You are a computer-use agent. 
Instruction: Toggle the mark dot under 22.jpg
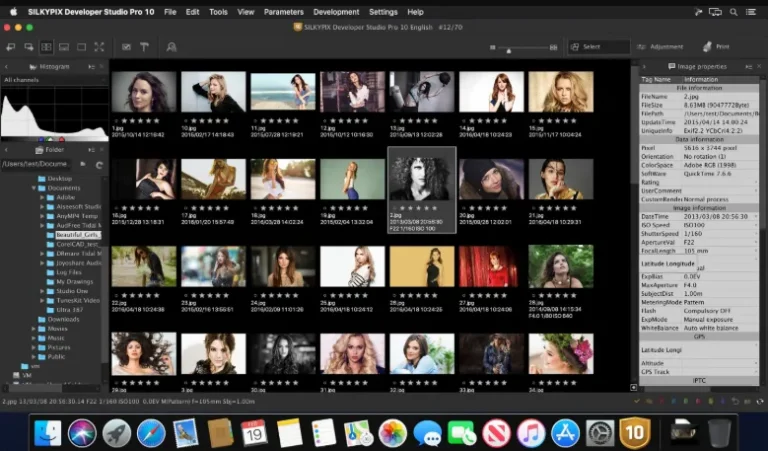[x=116, y=295]
